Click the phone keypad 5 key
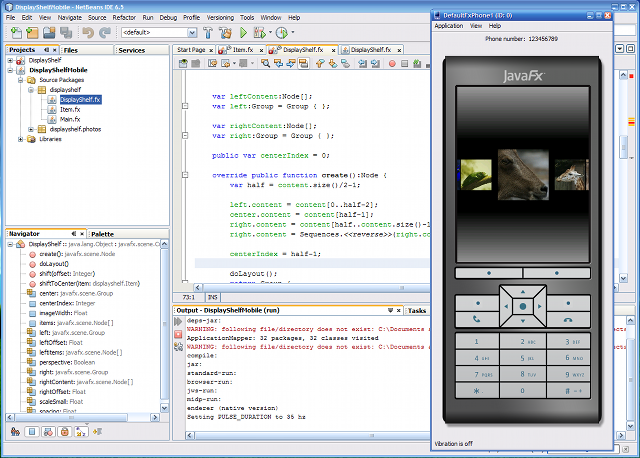The image size is (640, 458). [523, 358]
